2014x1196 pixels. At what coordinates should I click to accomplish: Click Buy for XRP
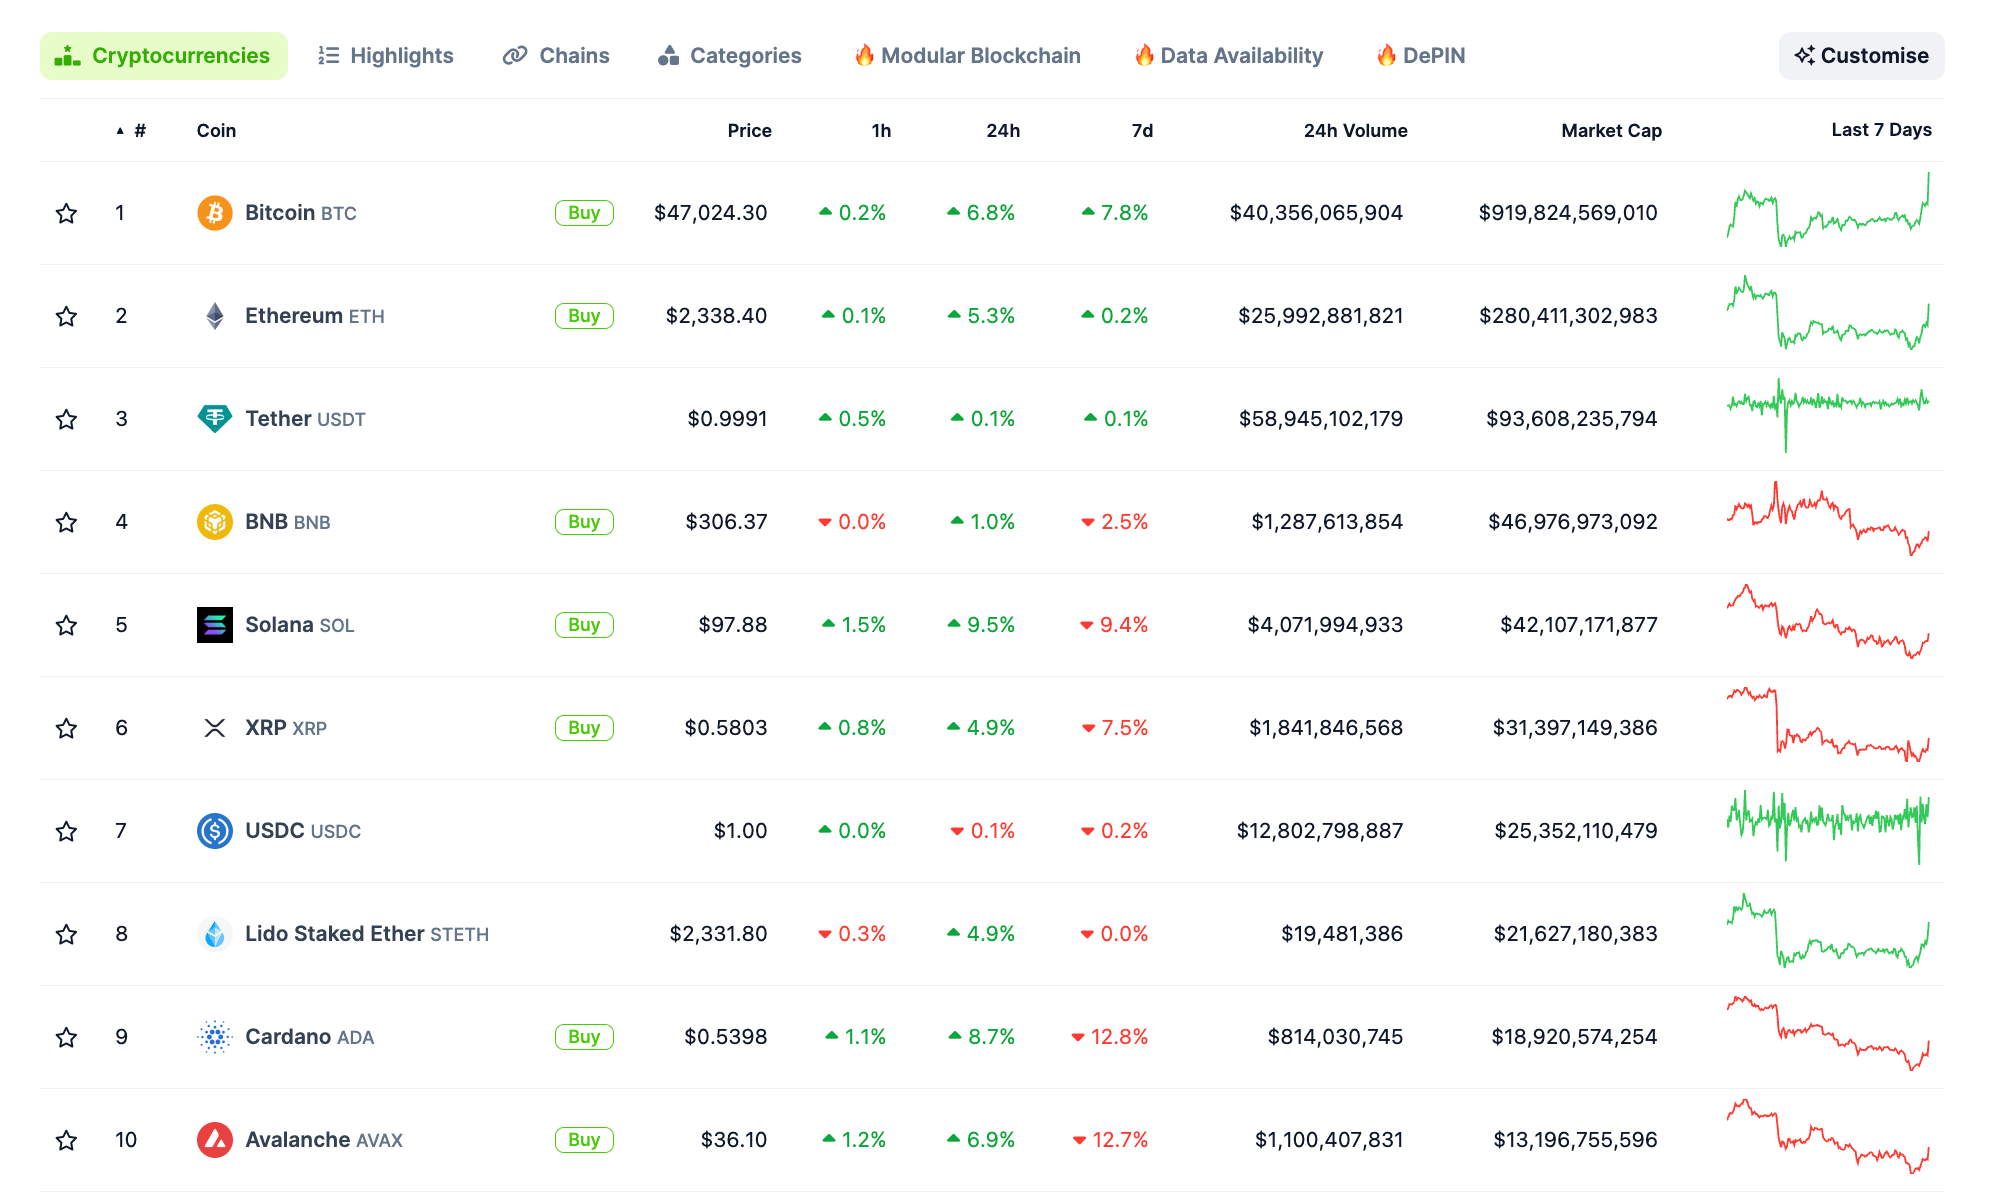click(584, 728)
